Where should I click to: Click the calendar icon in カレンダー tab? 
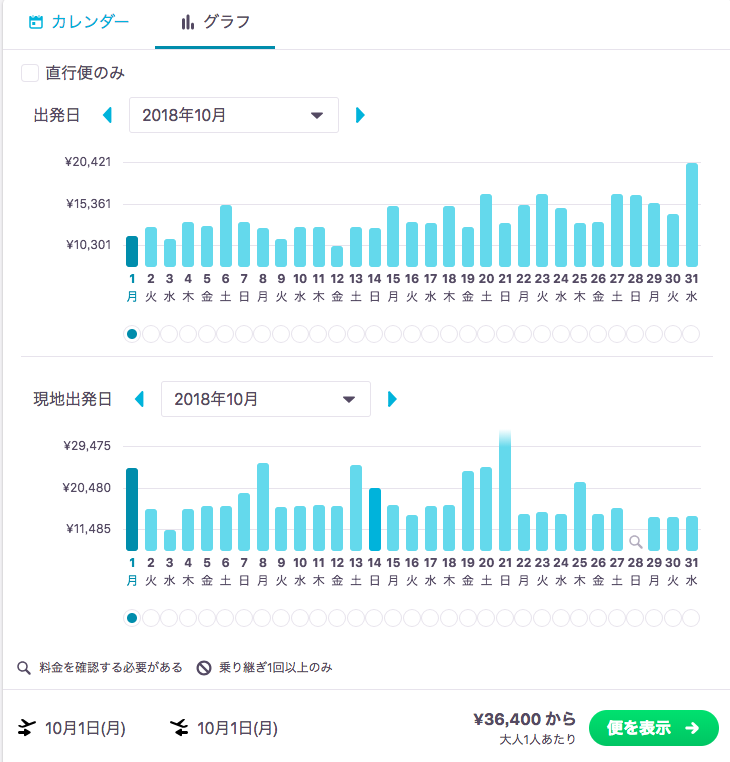tap(36, 22)
